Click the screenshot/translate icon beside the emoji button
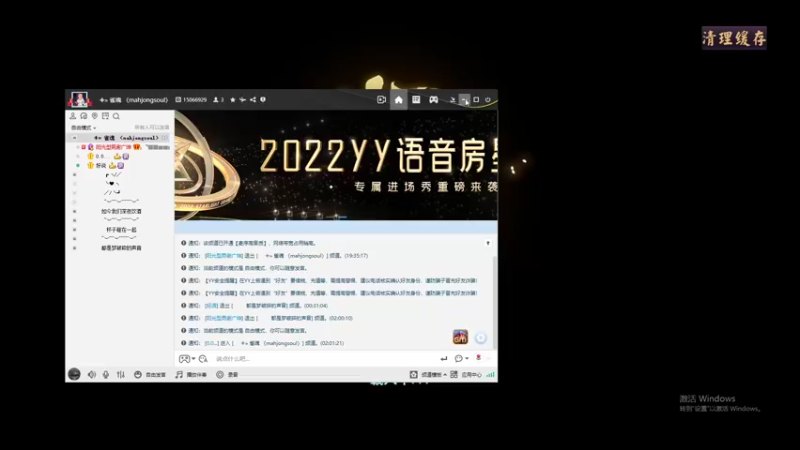800x450 pixels. pyautogui.click(x=203, y=359)
